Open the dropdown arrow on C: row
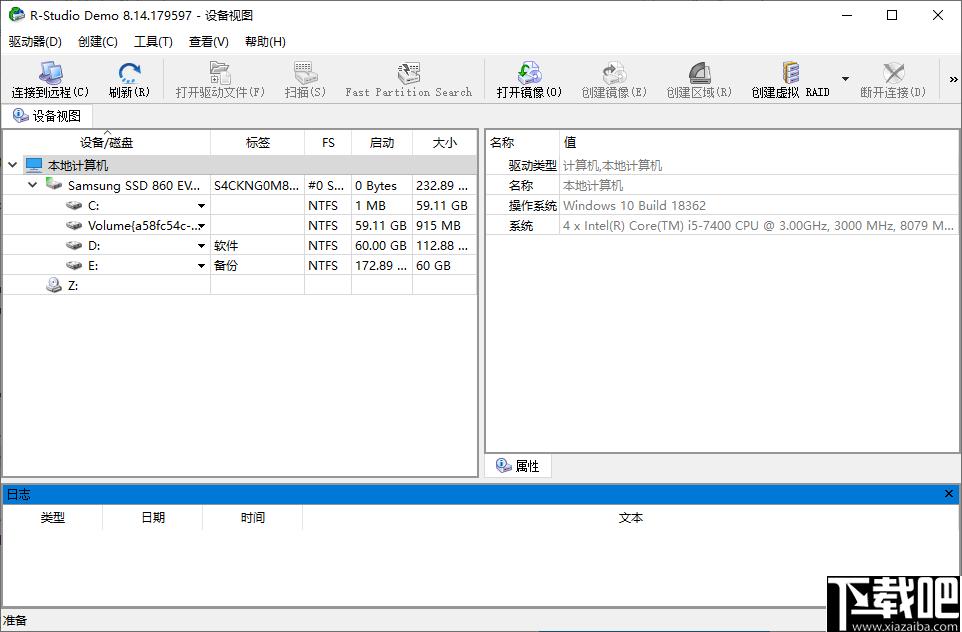The height and width of the screenshot is (632, 962). pyautogui.click(x=201, y=206)
